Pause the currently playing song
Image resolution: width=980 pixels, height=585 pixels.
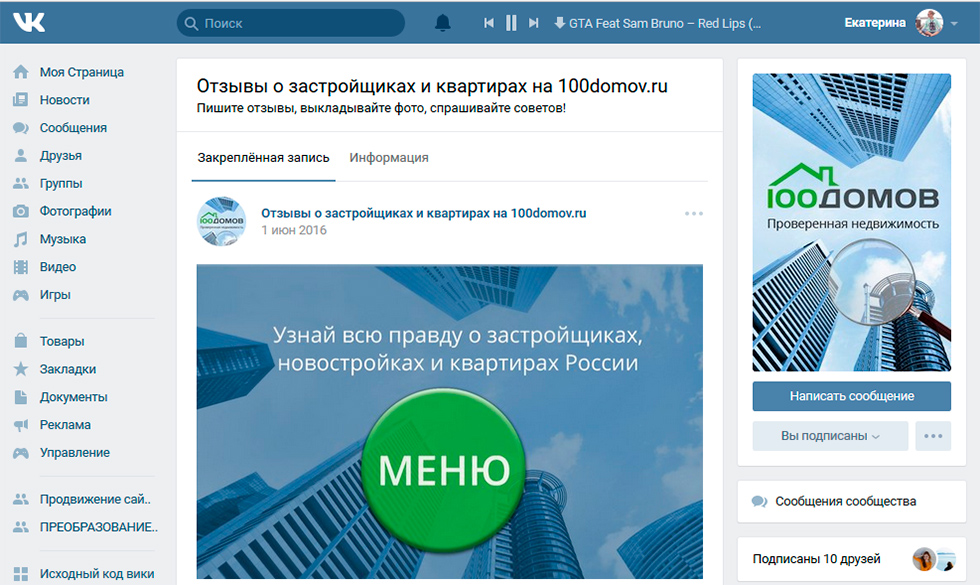511,23
